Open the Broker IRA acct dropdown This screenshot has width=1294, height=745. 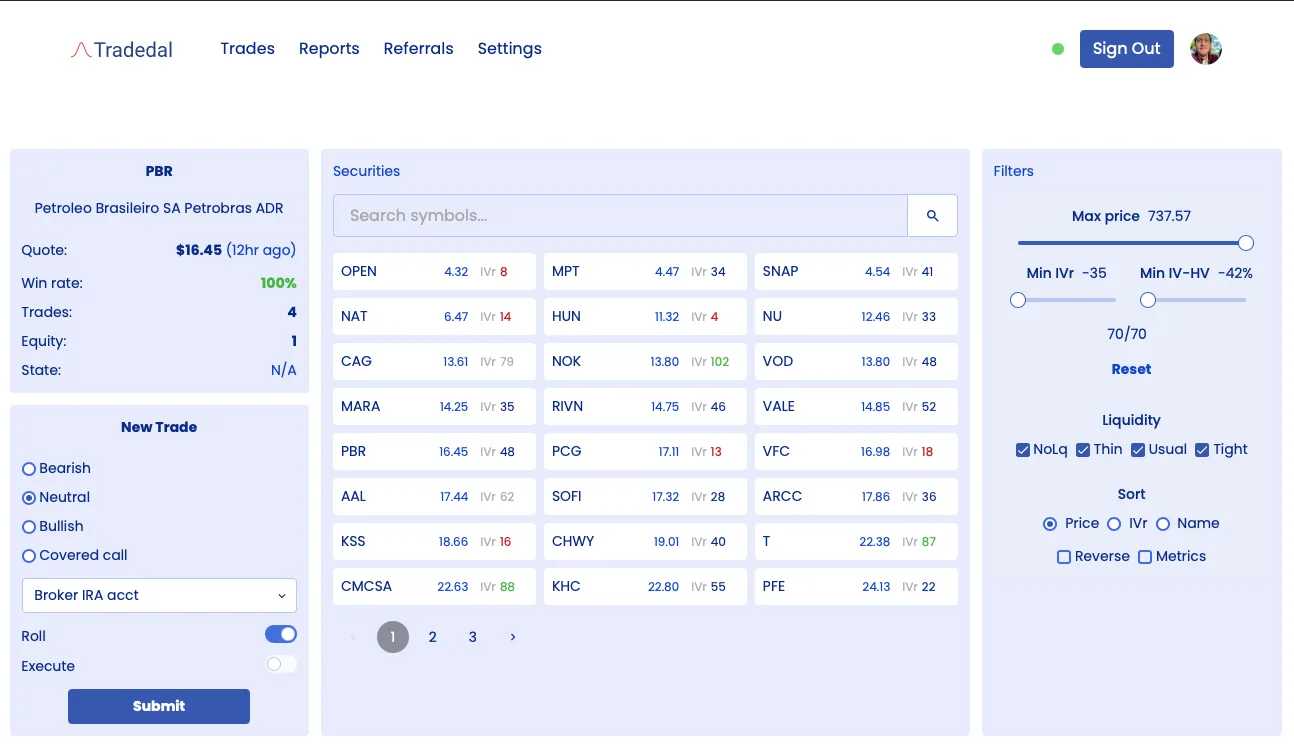click(159, 595)
